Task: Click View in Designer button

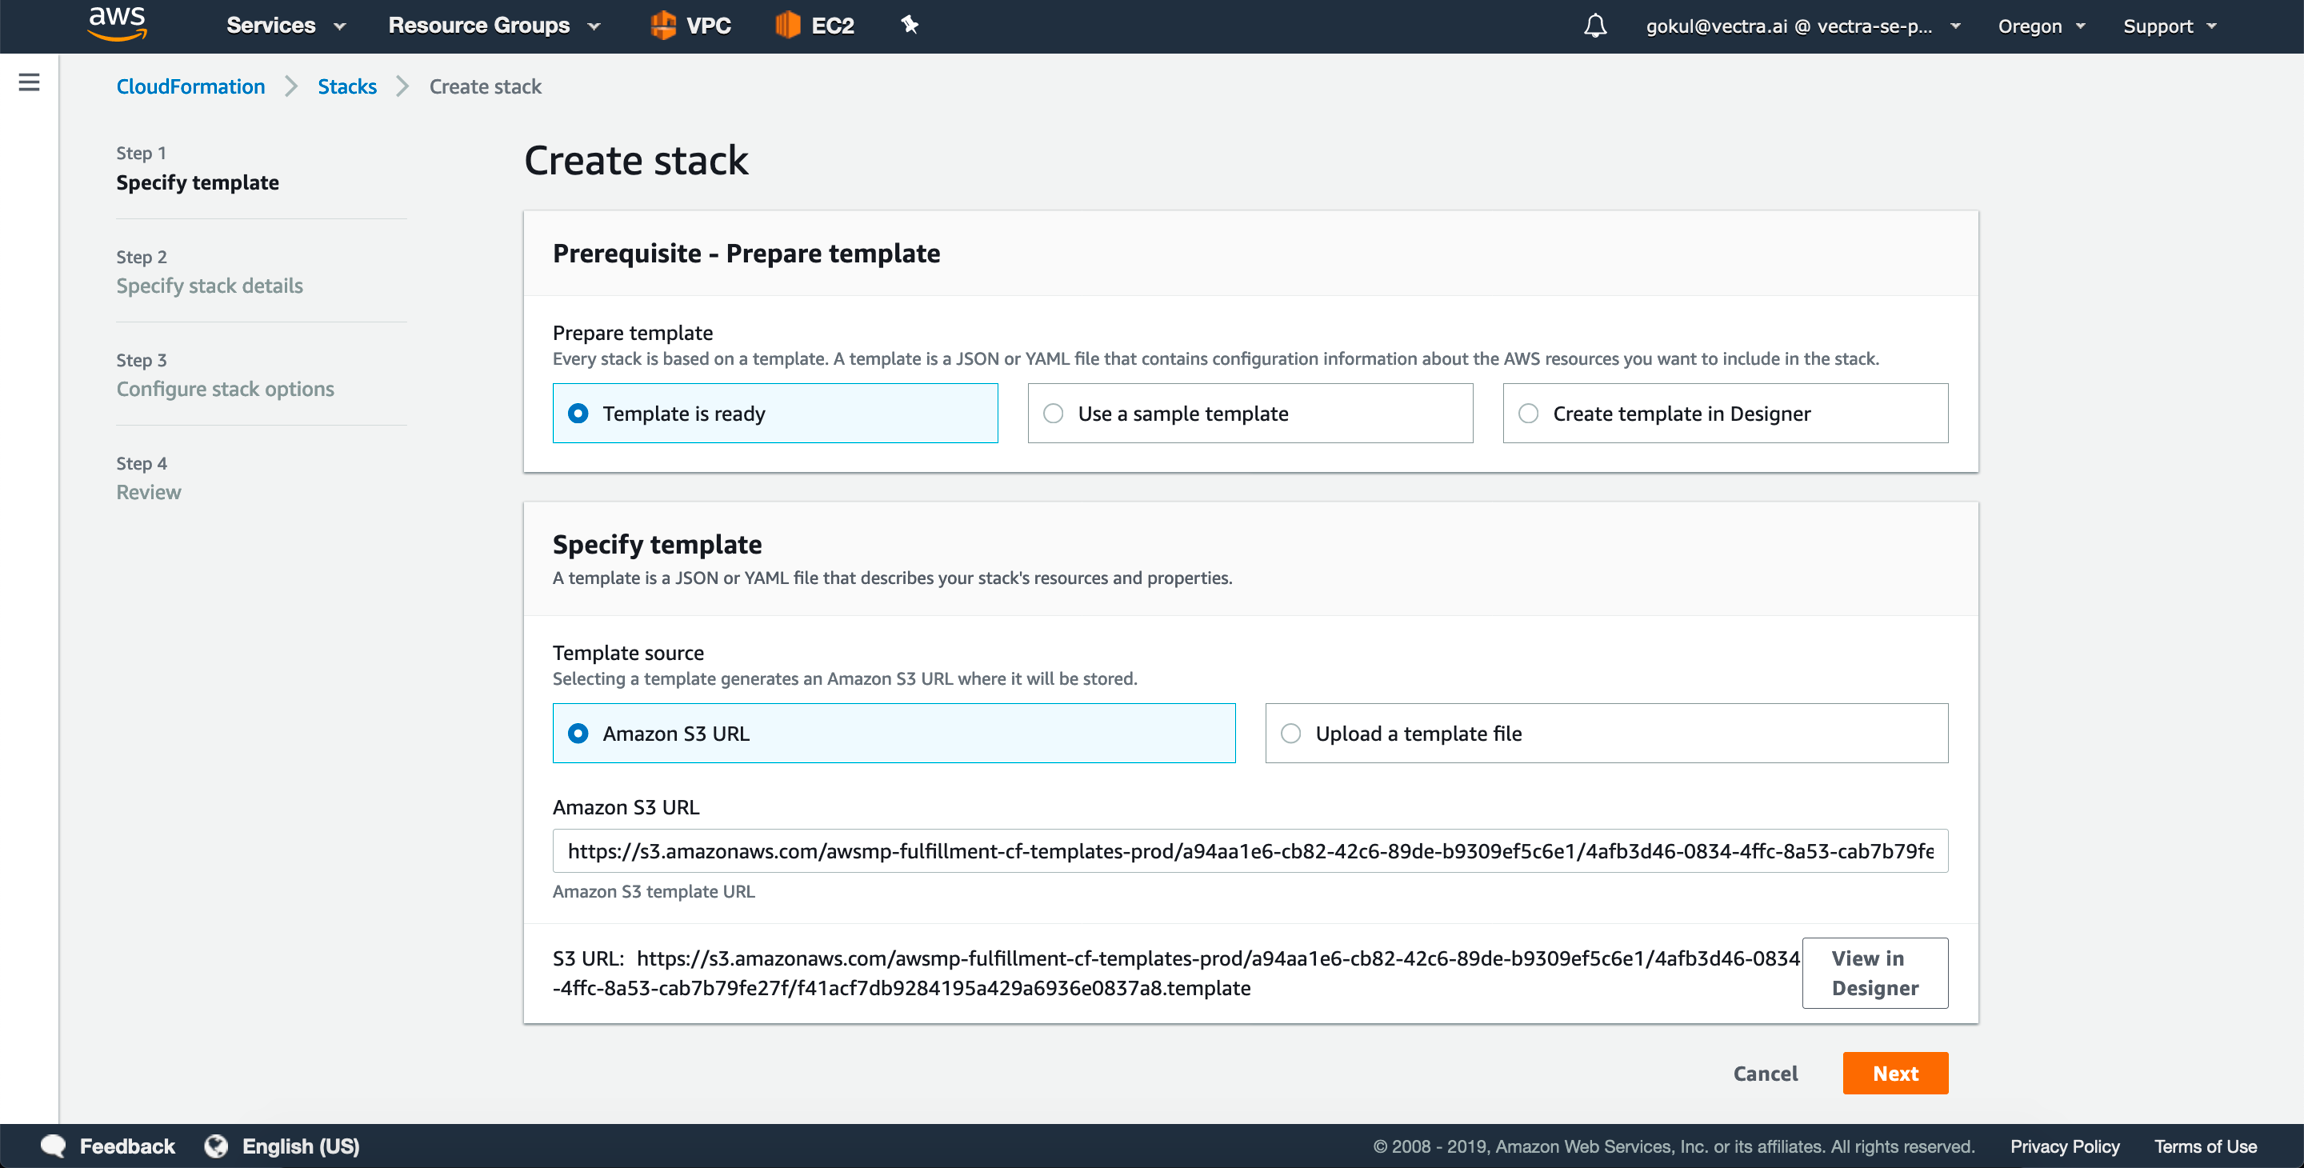Action: (x=1874, y=973)
